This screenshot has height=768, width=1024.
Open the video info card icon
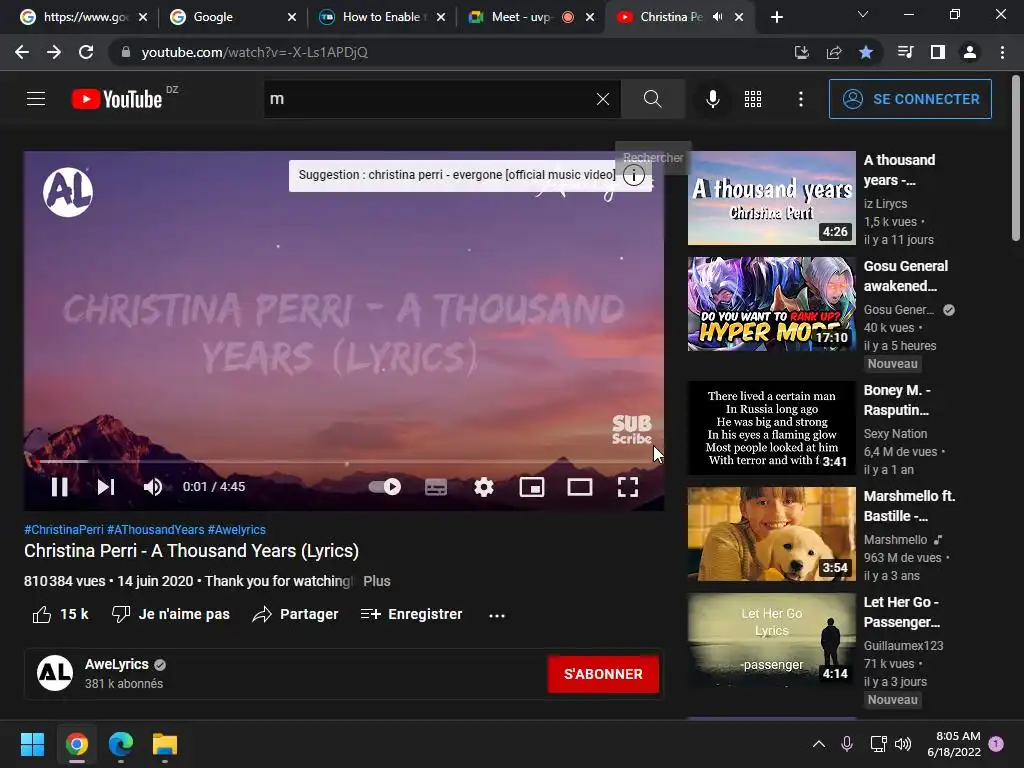(x=633, y=175)
